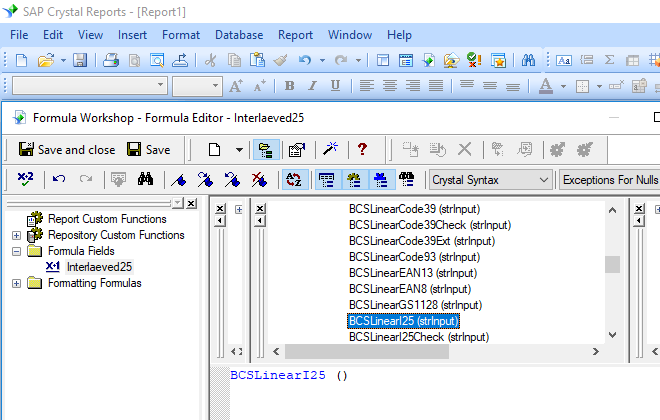Select Align Center text alignment

(390, 86)
